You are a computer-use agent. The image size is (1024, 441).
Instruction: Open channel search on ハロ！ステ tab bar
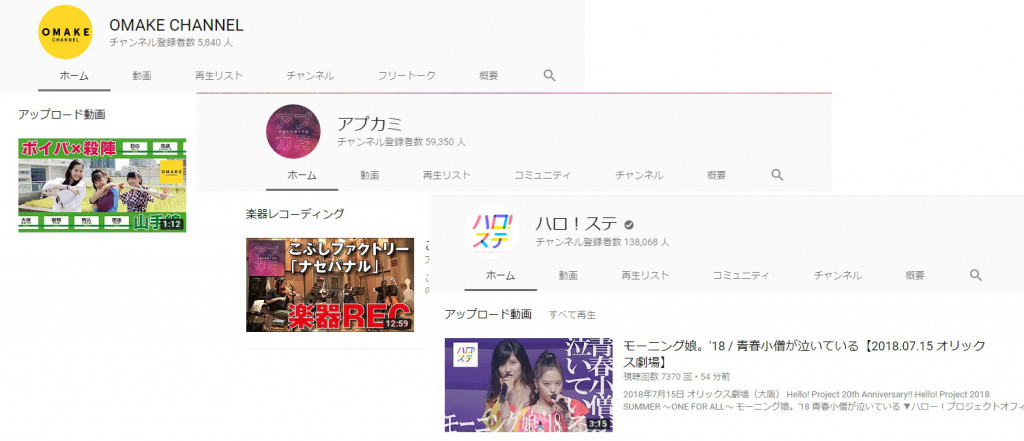976,275
